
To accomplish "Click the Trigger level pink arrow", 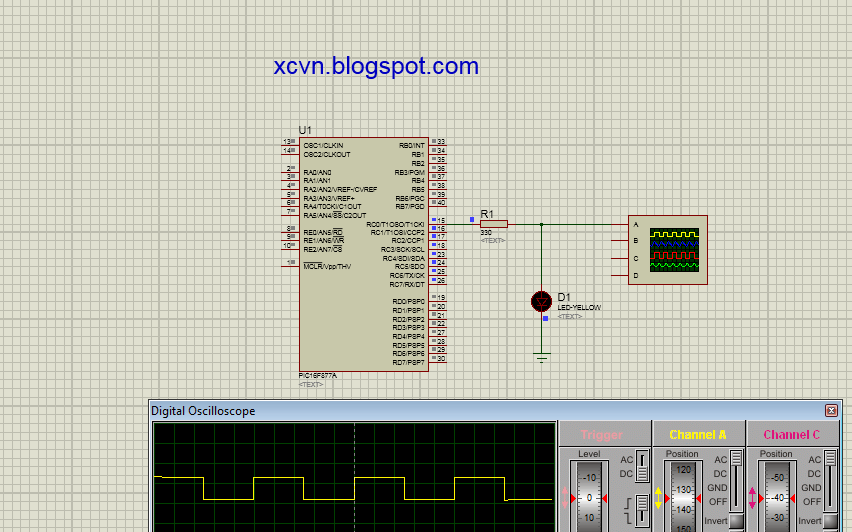I will click(x=565, y=498).
